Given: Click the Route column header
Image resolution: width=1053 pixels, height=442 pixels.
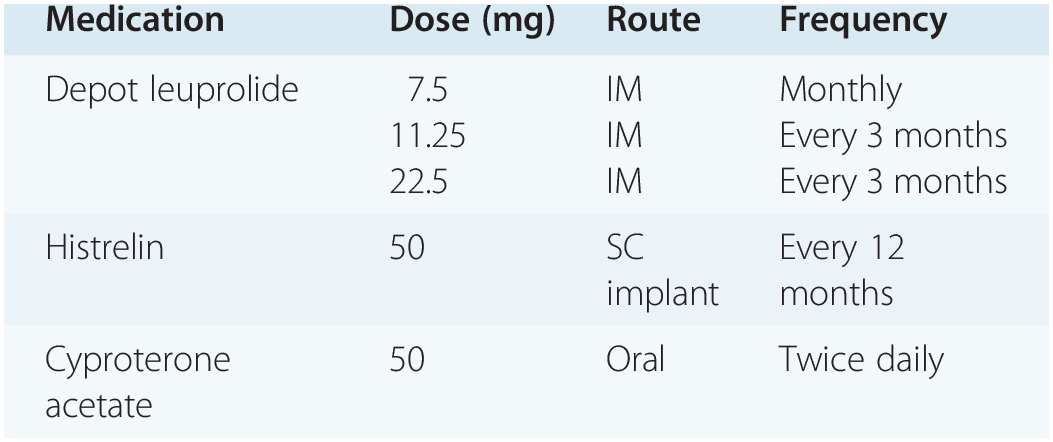Looking at the screenshot, I should (655, 21).
